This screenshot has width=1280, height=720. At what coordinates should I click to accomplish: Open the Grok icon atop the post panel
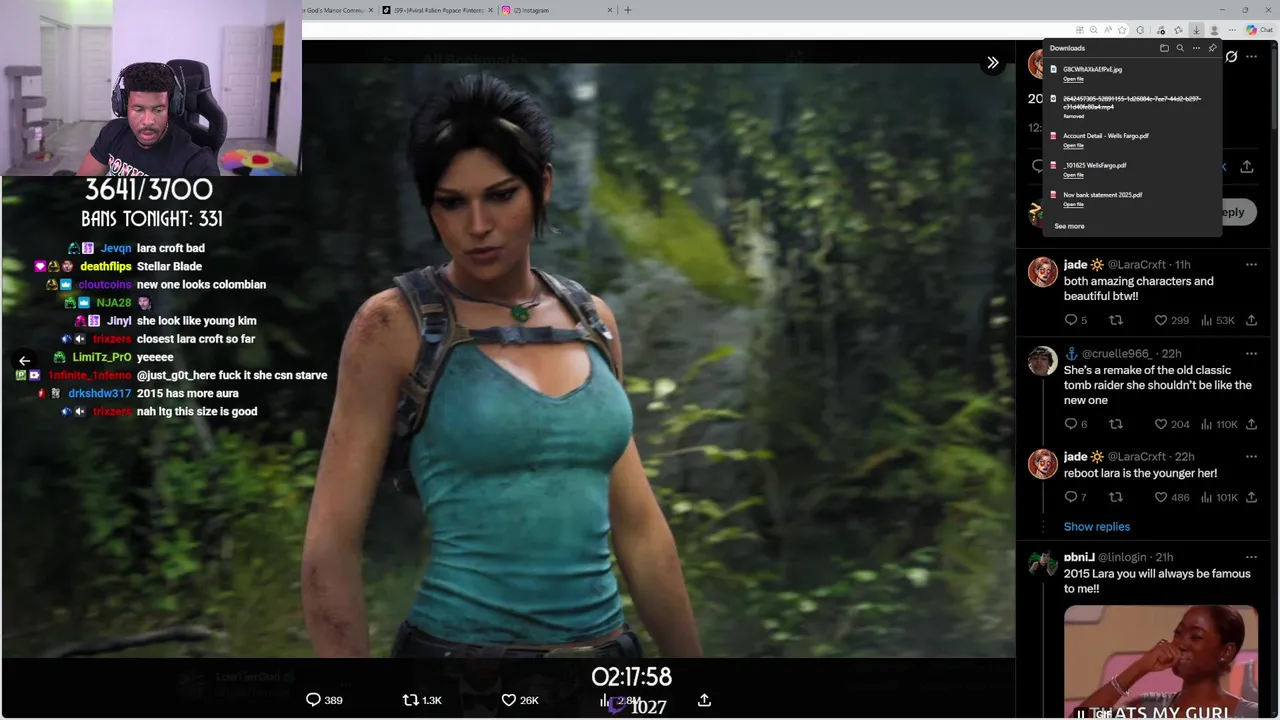click(1231, 57)
